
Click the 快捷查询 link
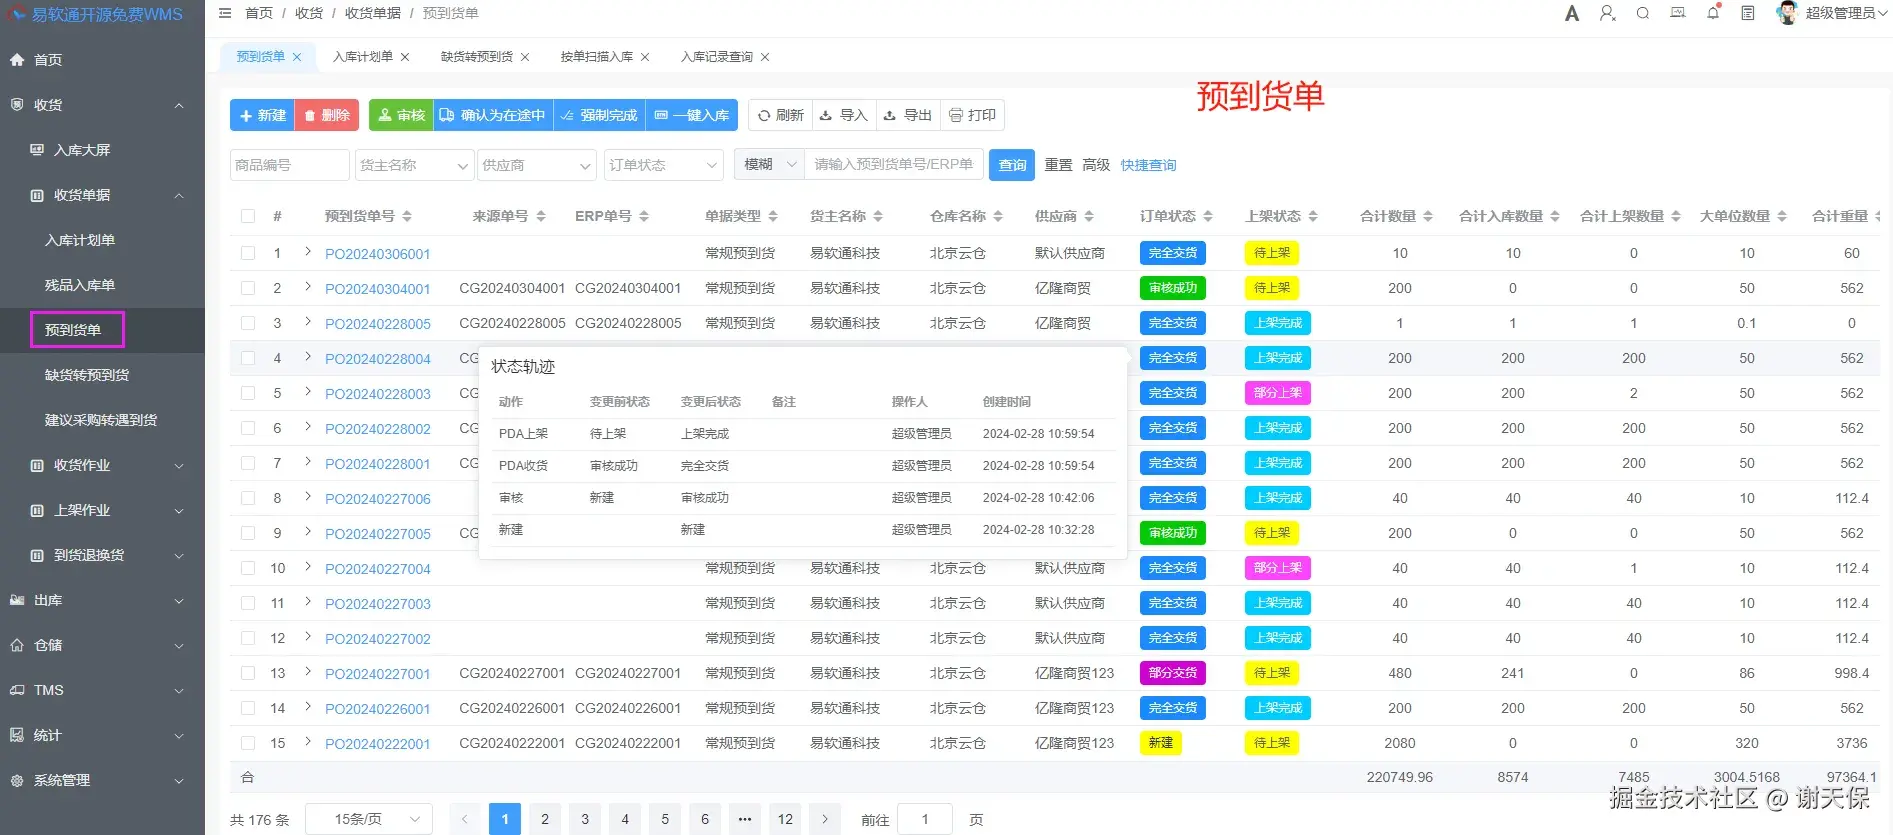(1148, 165)
